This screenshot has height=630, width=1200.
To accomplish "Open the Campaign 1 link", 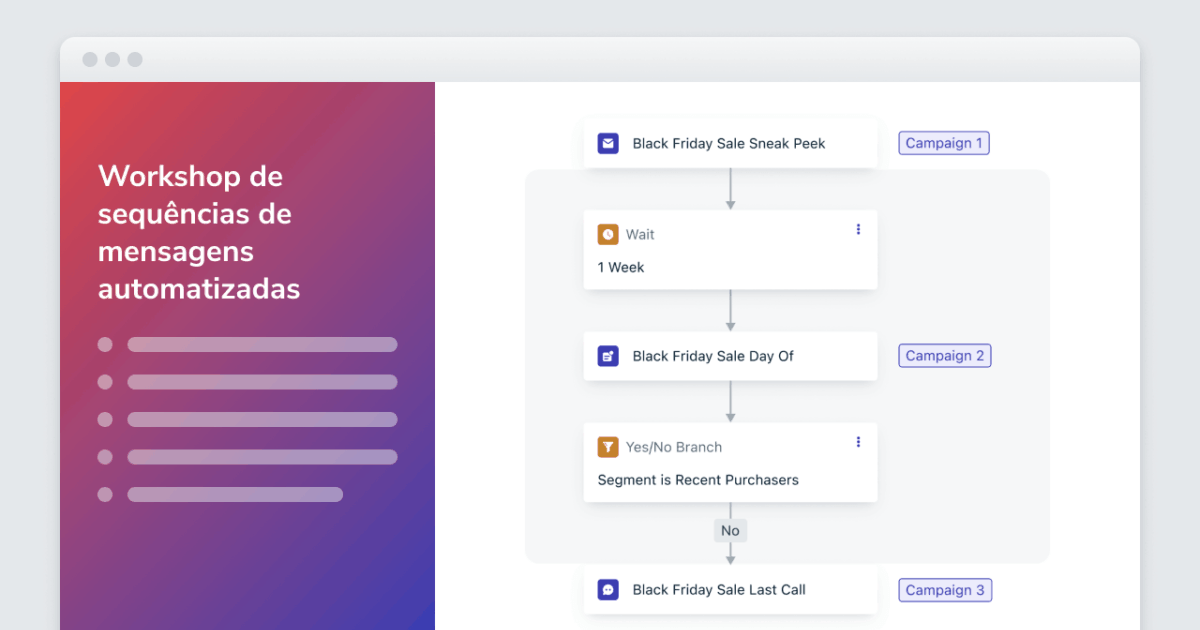I will 943,143.
